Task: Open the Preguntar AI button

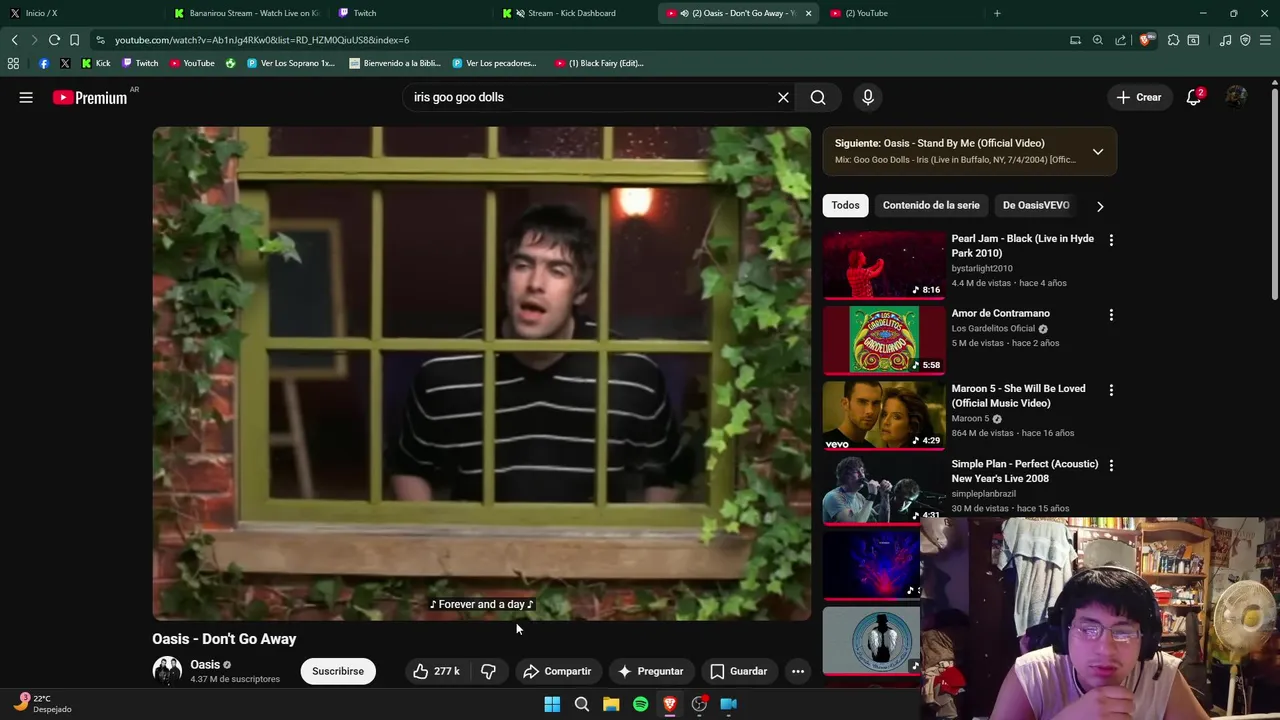Action: [651, 671]
